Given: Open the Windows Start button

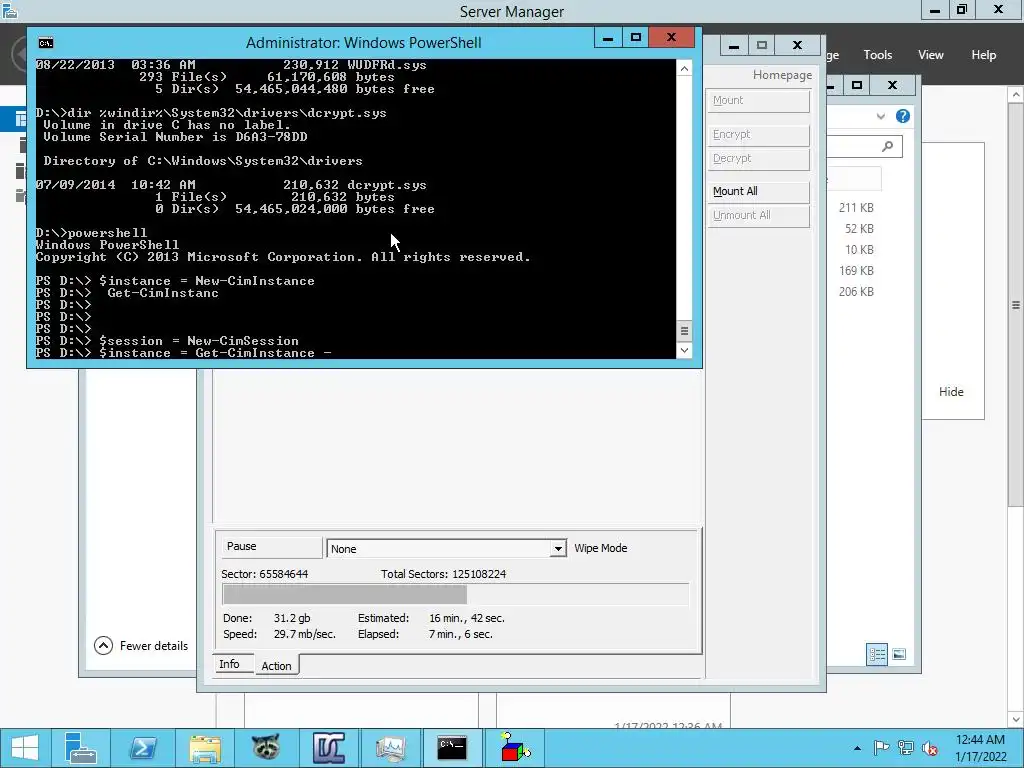Looking at the screenshot, I should coord(25,748).
